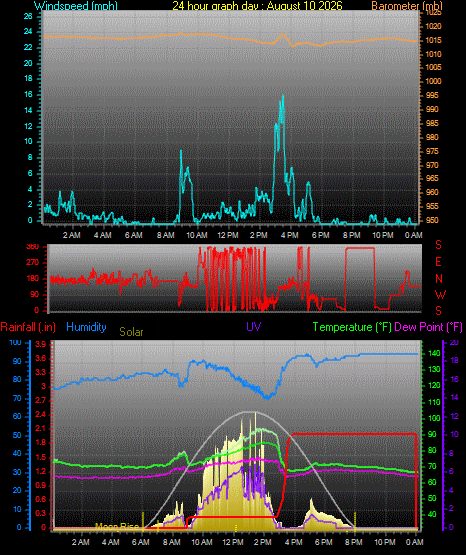Screen dimensions: 466x555
Task: Click the "Rainfall (.in)" legend label
Action: pos(28,327)
